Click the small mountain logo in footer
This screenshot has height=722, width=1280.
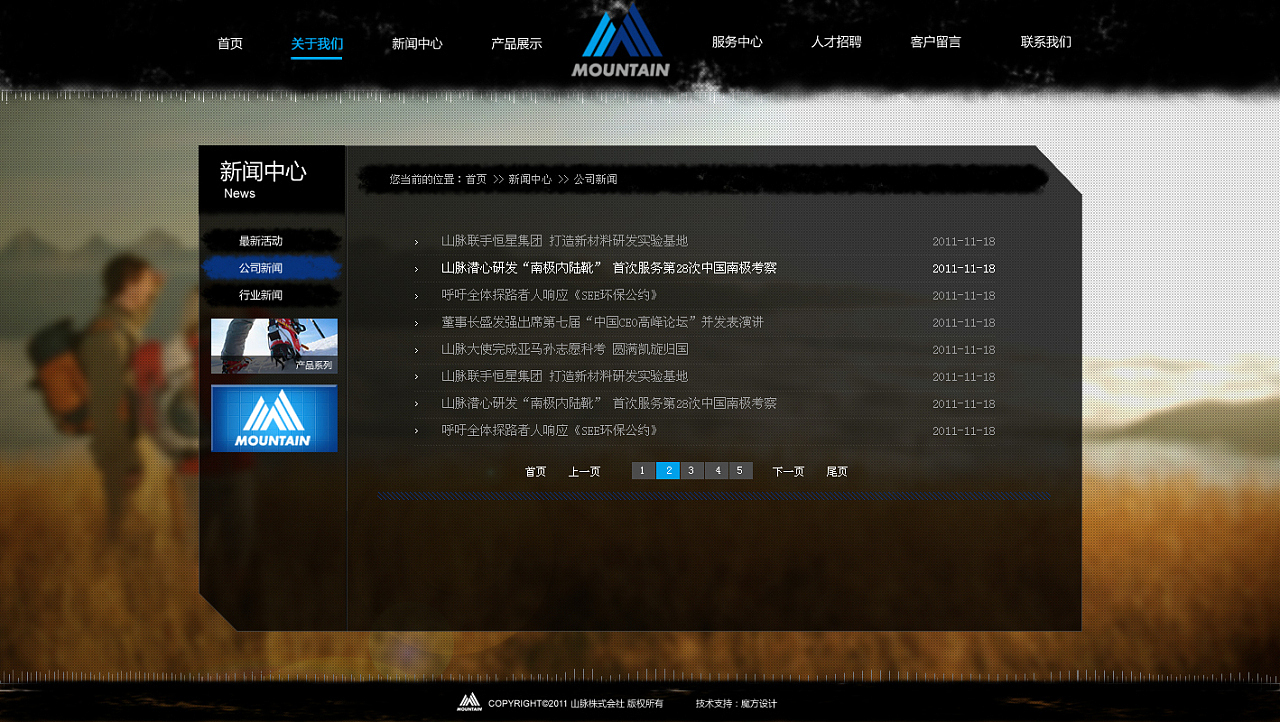coord(469,702)
